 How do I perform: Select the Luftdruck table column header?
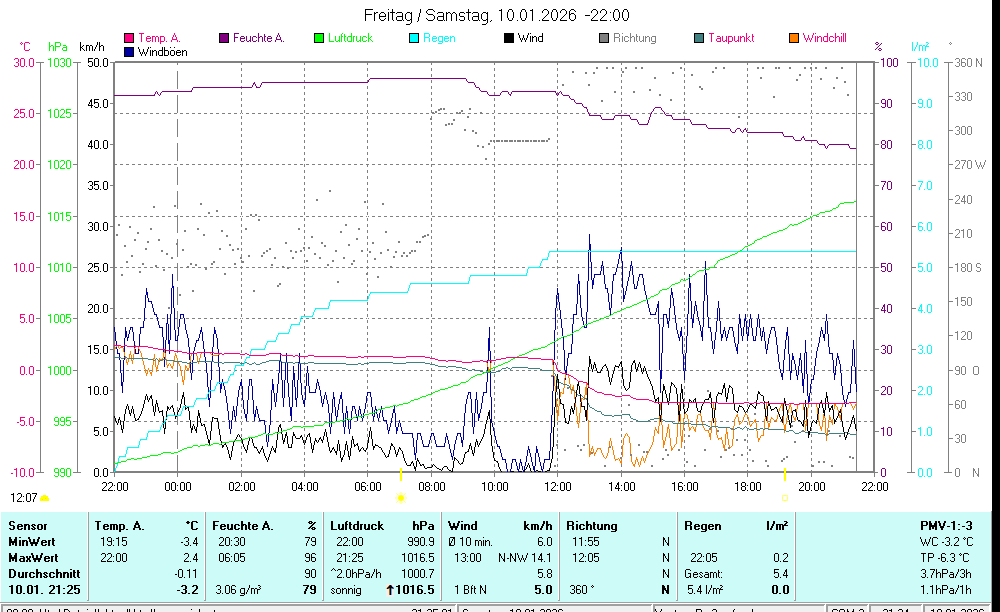click(357, 525)
